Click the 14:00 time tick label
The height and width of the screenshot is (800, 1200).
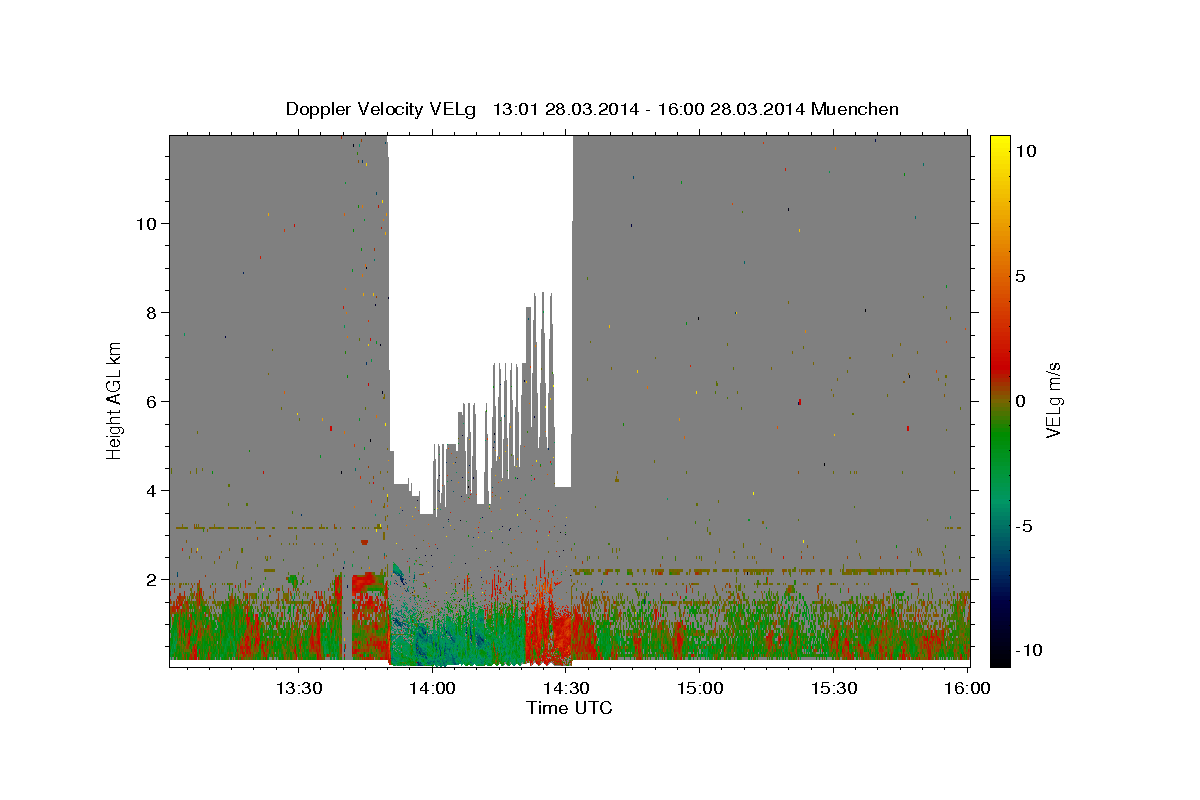(432, 689)
